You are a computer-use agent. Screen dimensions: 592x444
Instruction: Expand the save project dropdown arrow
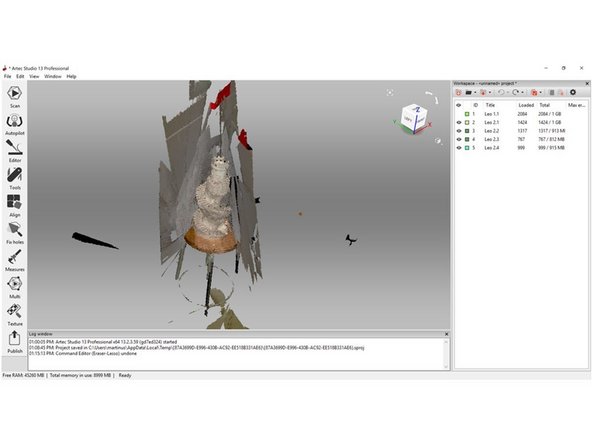click(x=490, y=92)
